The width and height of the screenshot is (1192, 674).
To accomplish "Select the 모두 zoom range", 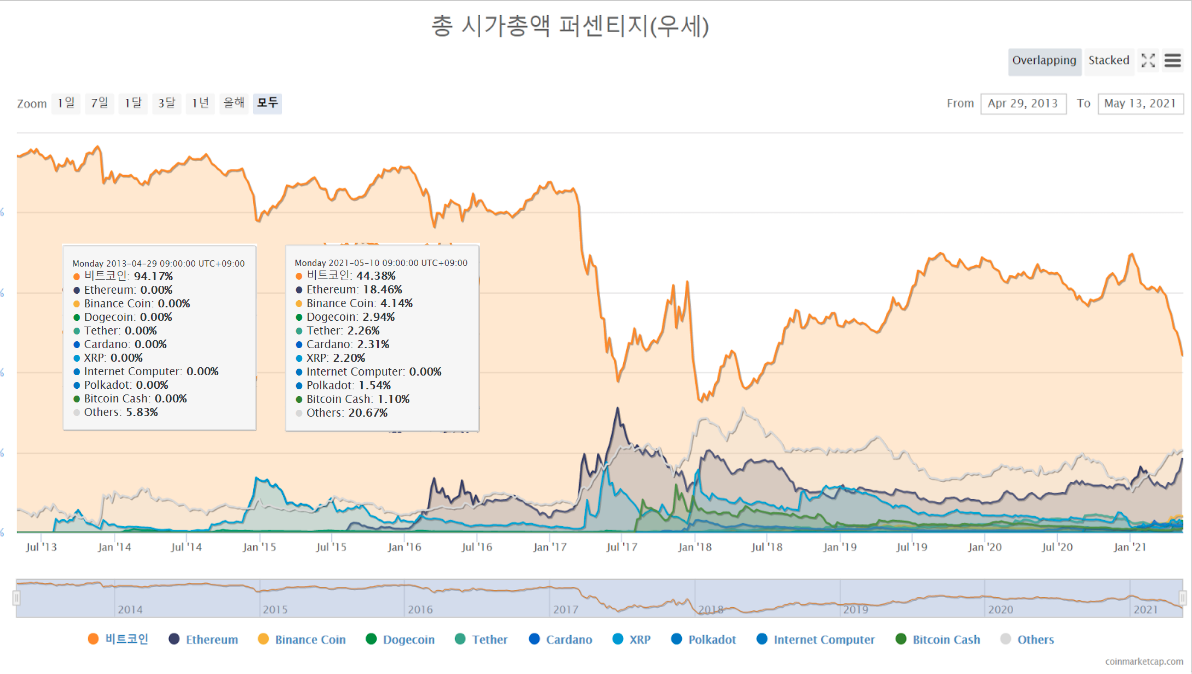I will tap(267, 103).
